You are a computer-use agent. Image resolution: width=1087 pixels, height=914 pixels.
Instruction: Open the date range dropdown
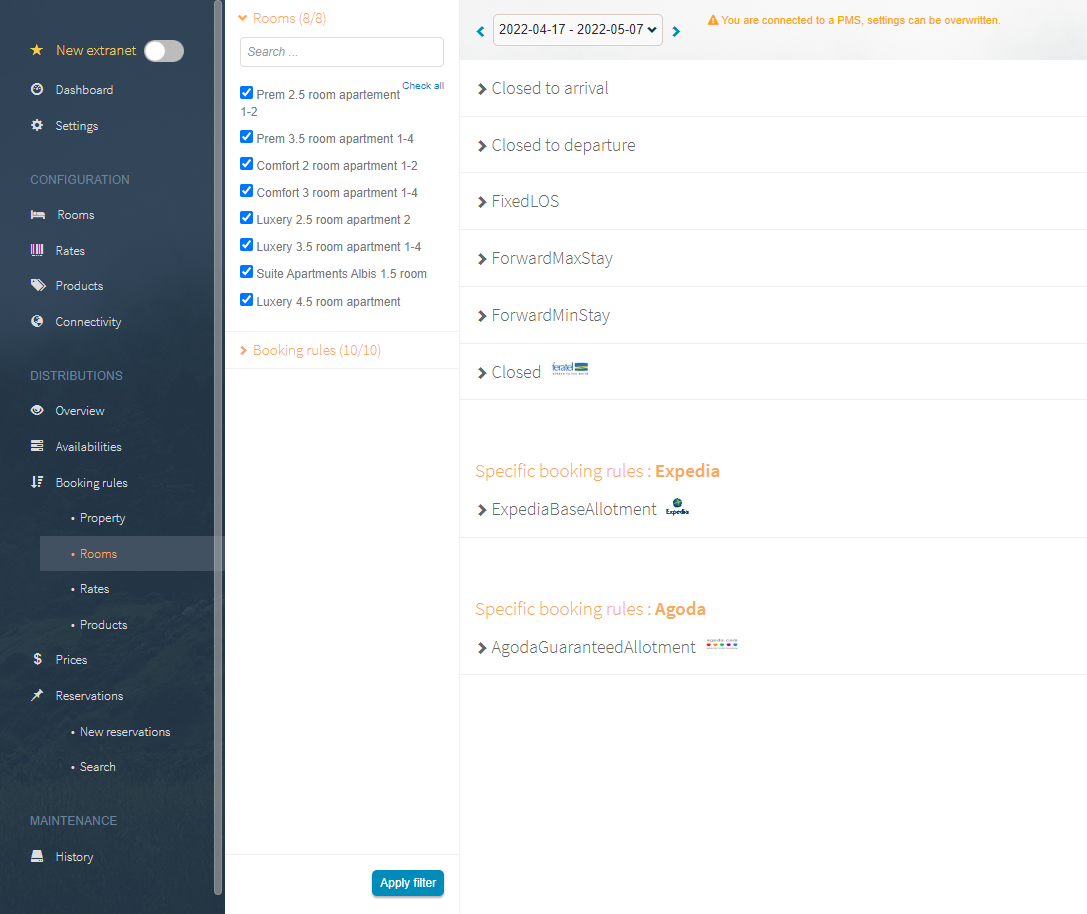pos(577,31)
